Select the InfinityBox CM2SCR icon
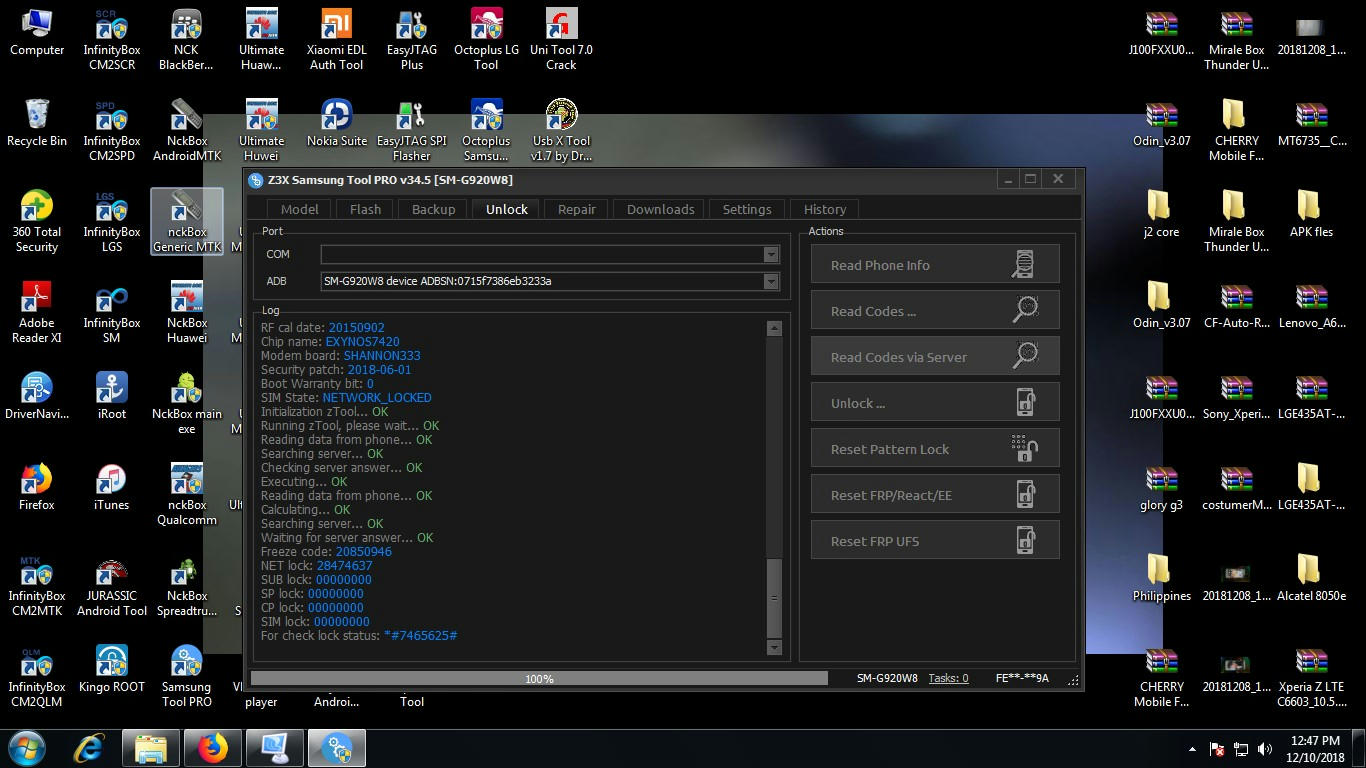The width and height of the screenshot is (1366, 768). [x=112, y=40]
